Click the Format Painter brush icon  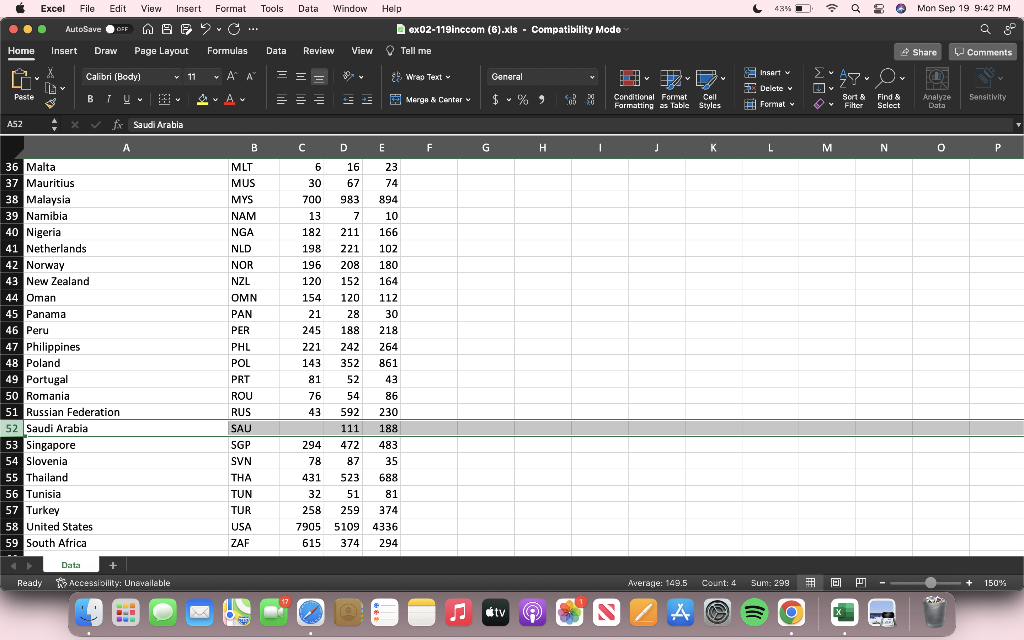pyautogui.click(x=50, y=103)
